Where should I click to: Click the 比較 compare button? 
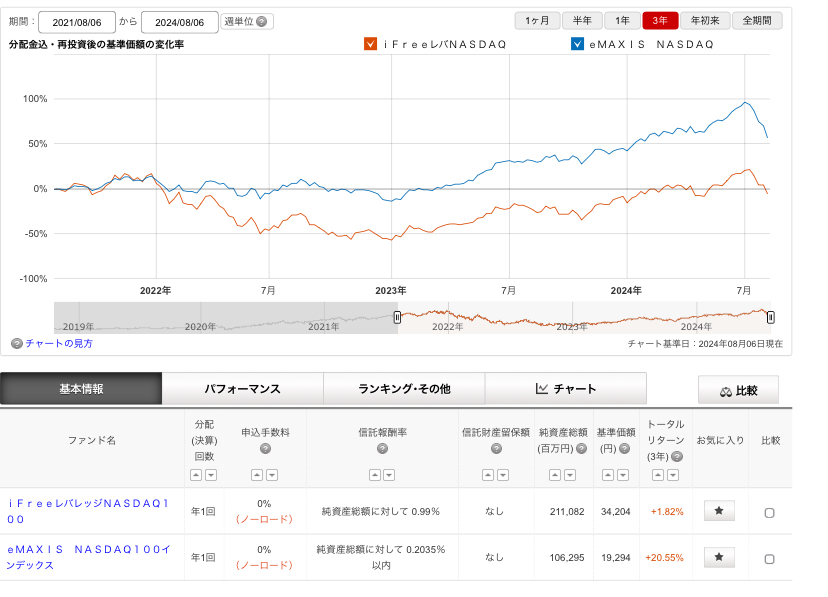[x=738, y=391]
